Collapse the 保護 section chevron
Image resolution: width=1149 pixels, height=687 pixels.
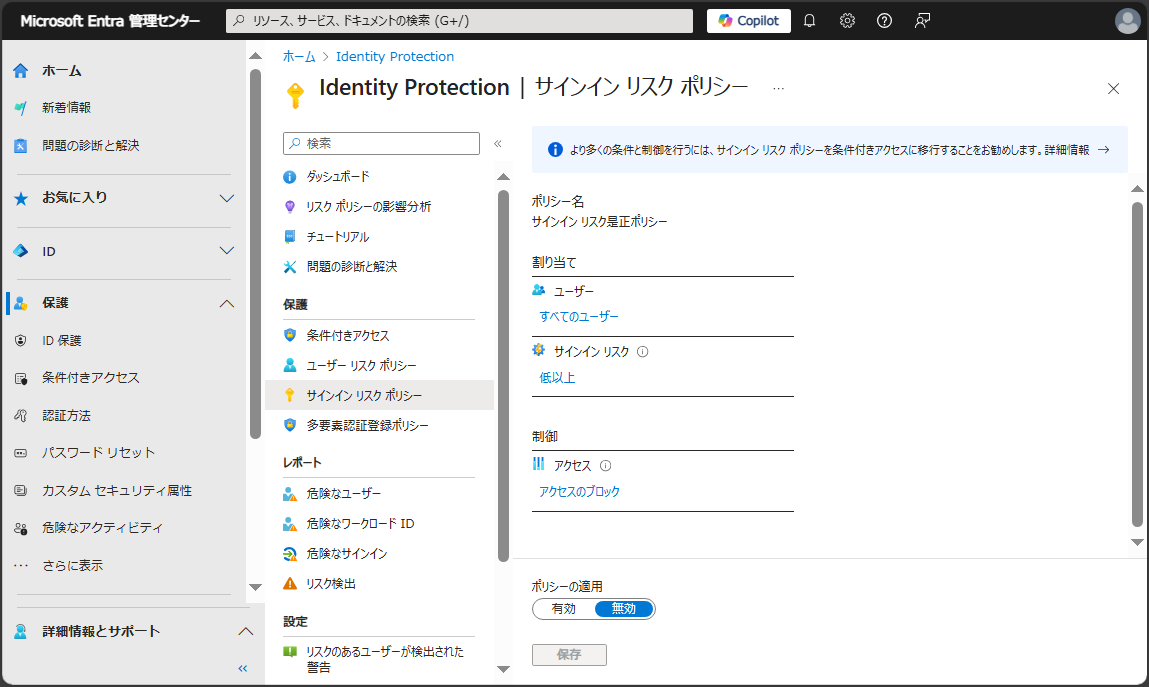coord(227,303)
